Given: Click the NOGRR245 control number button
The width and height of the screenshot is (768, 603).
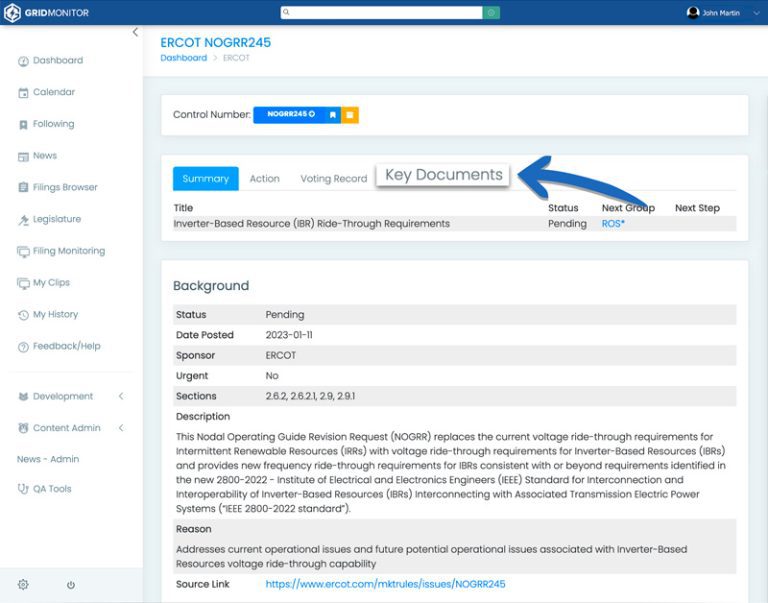Looking at the screenshot, I should (290, 115).
